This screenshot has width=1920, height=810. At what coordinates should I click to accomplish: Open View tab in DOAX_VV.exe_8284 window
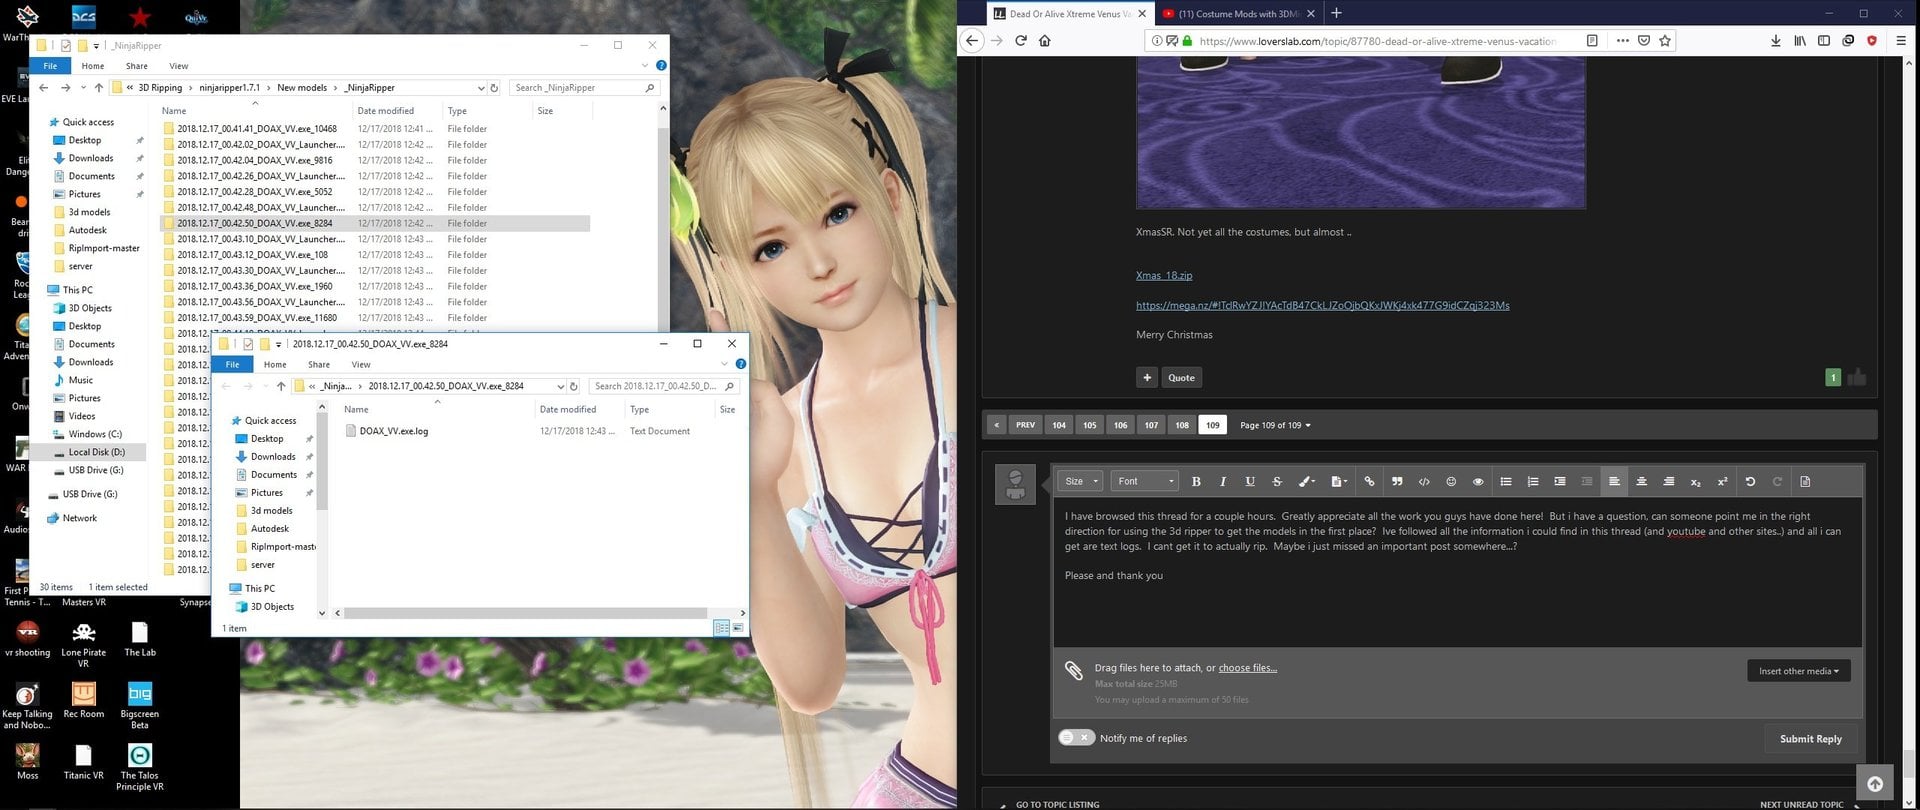coord(361,365)
